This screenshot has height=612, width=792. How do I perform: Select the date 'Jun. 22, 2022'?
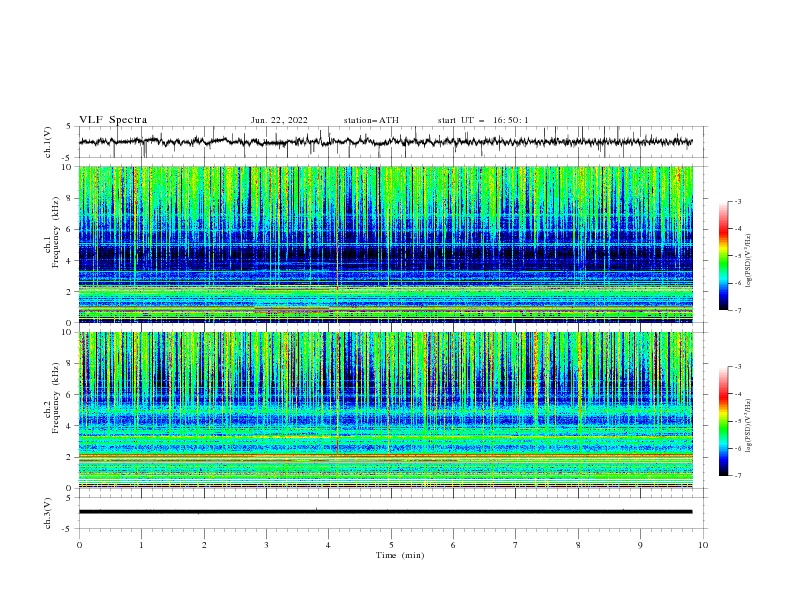click(279, 120)
